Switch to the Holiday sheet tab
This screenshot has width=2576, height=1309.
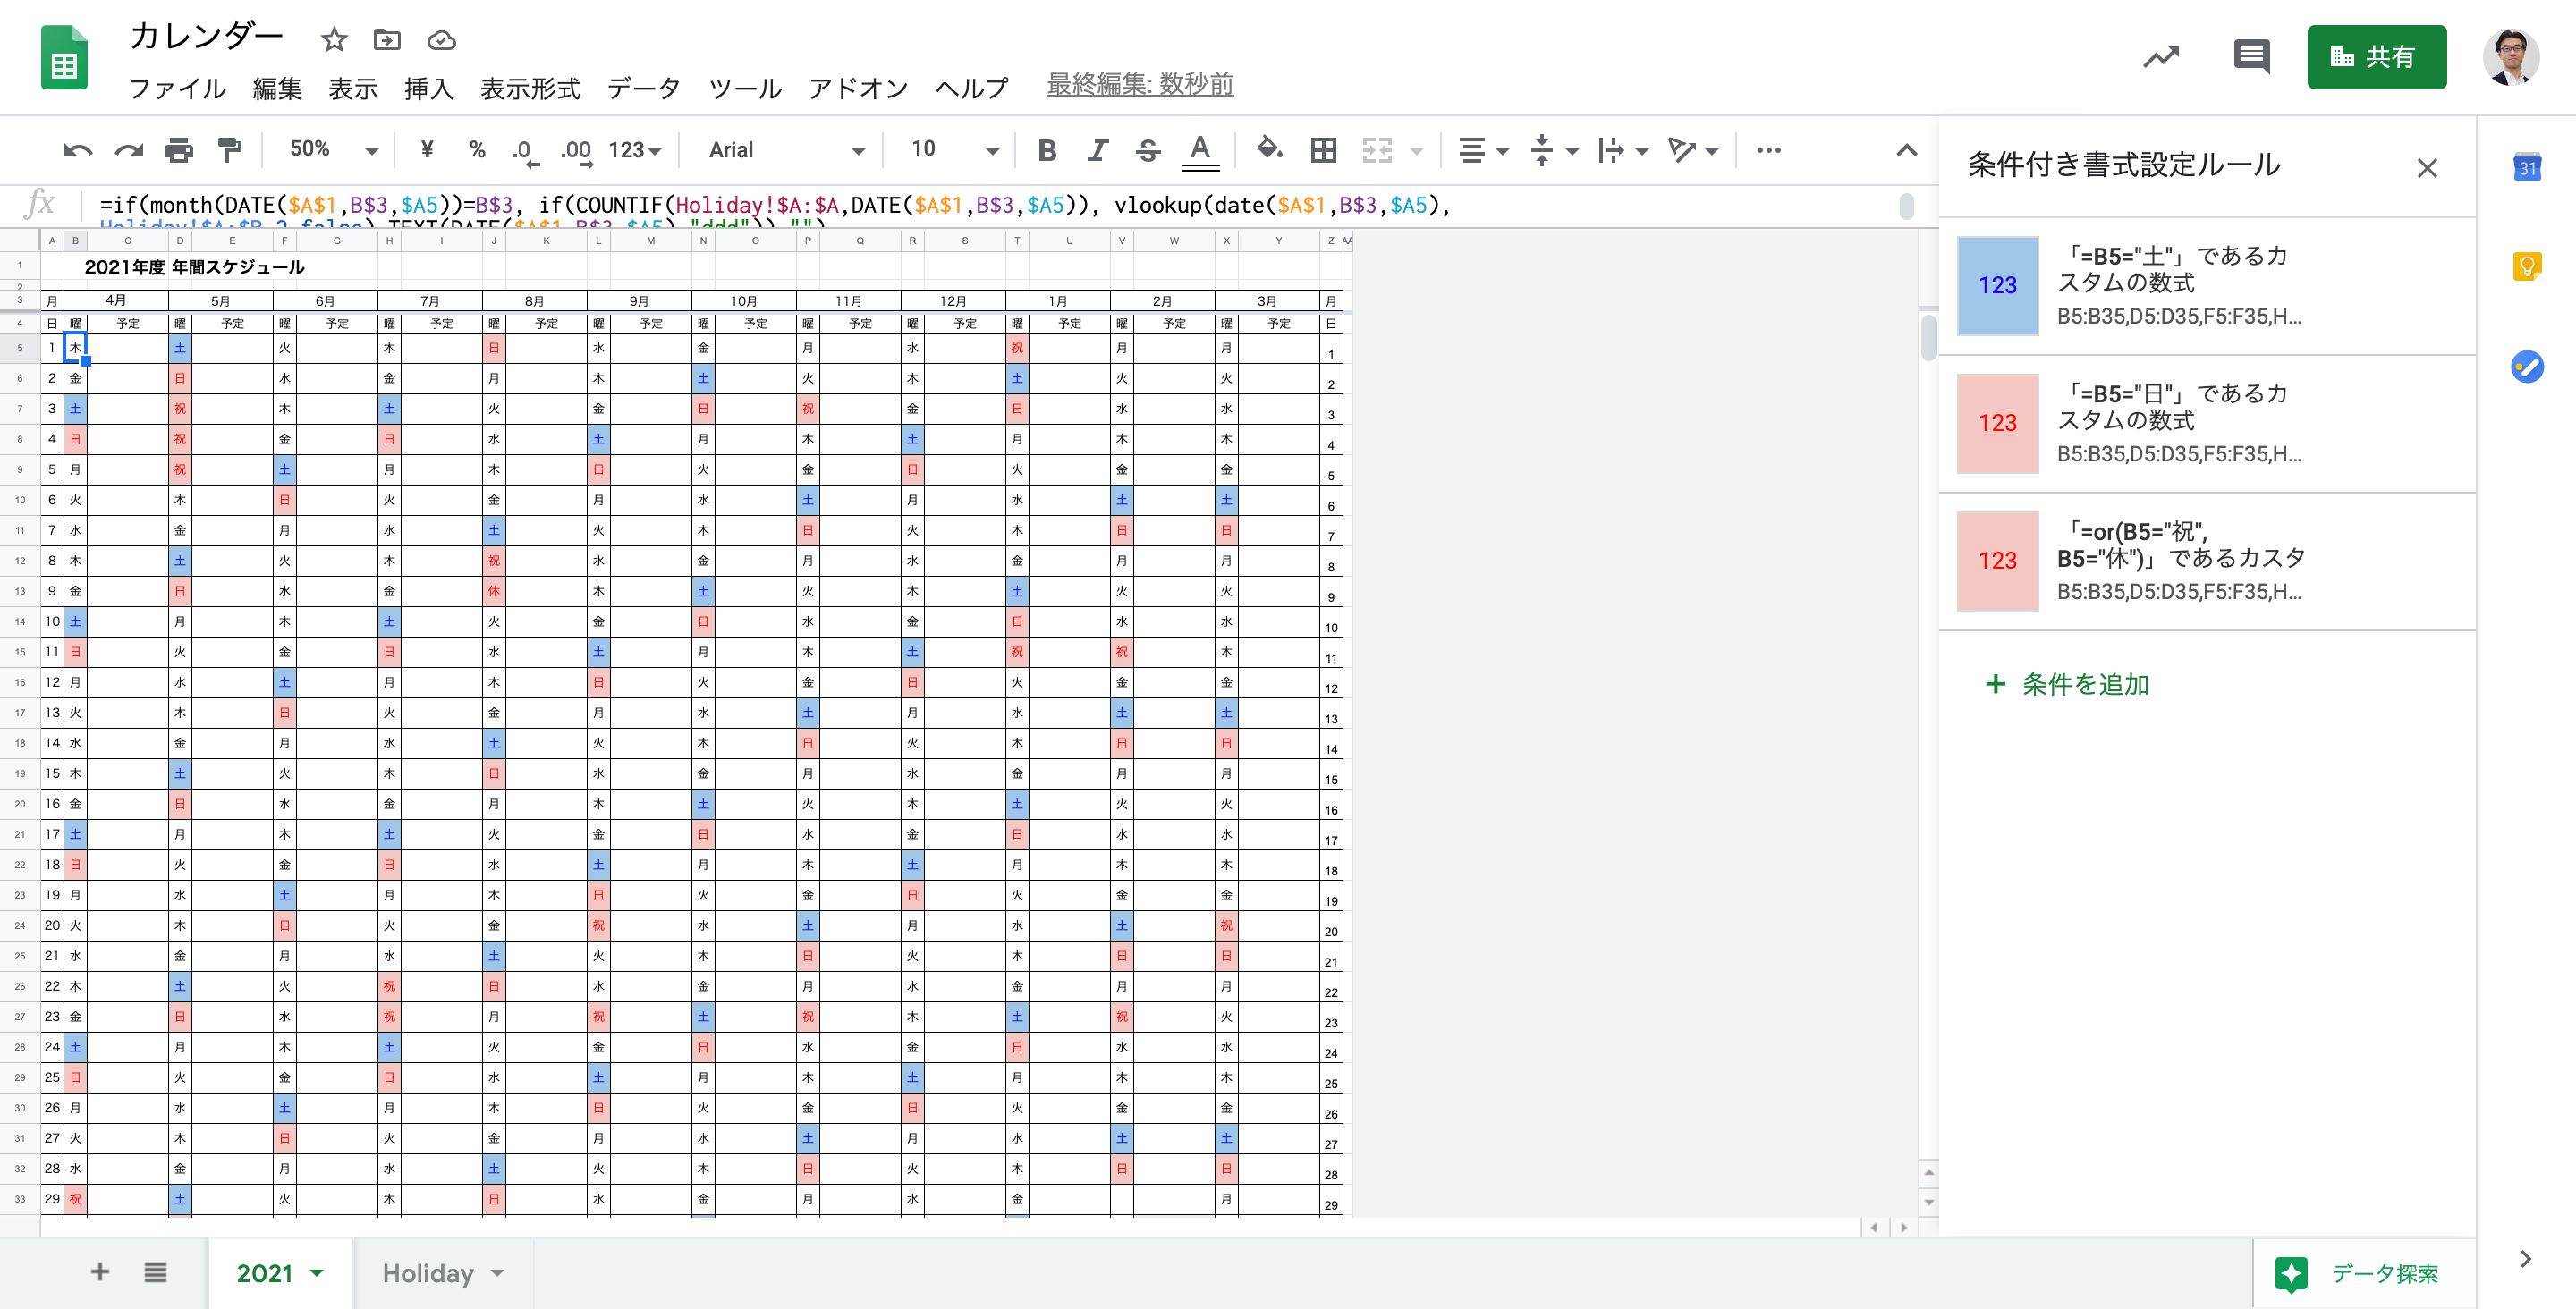pos(428,1273)
